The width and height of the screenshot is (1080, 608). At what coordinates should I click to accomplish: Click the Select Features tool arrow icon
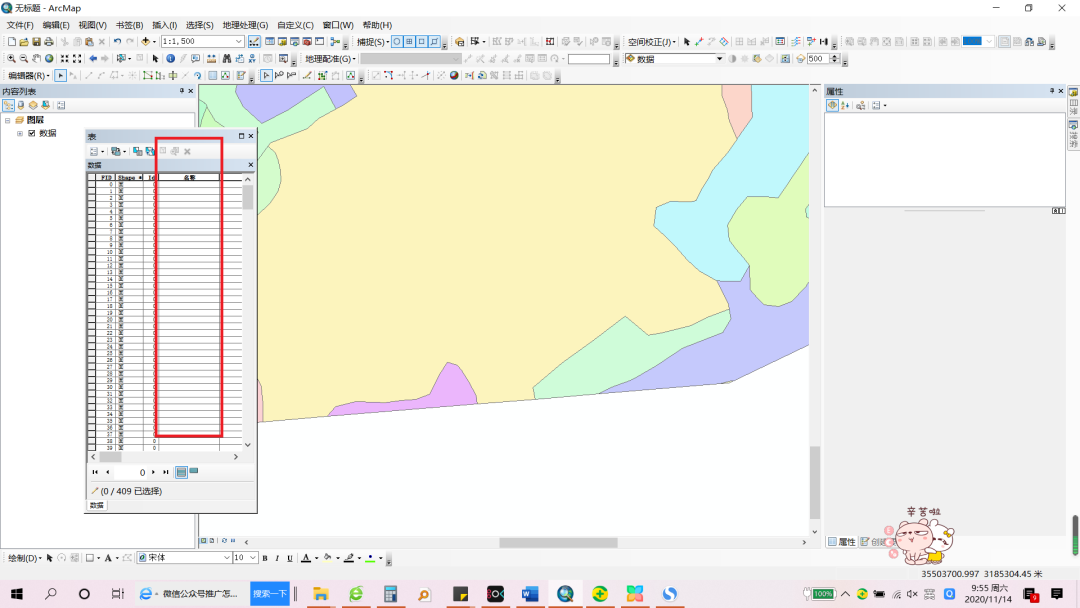(156, 58)
